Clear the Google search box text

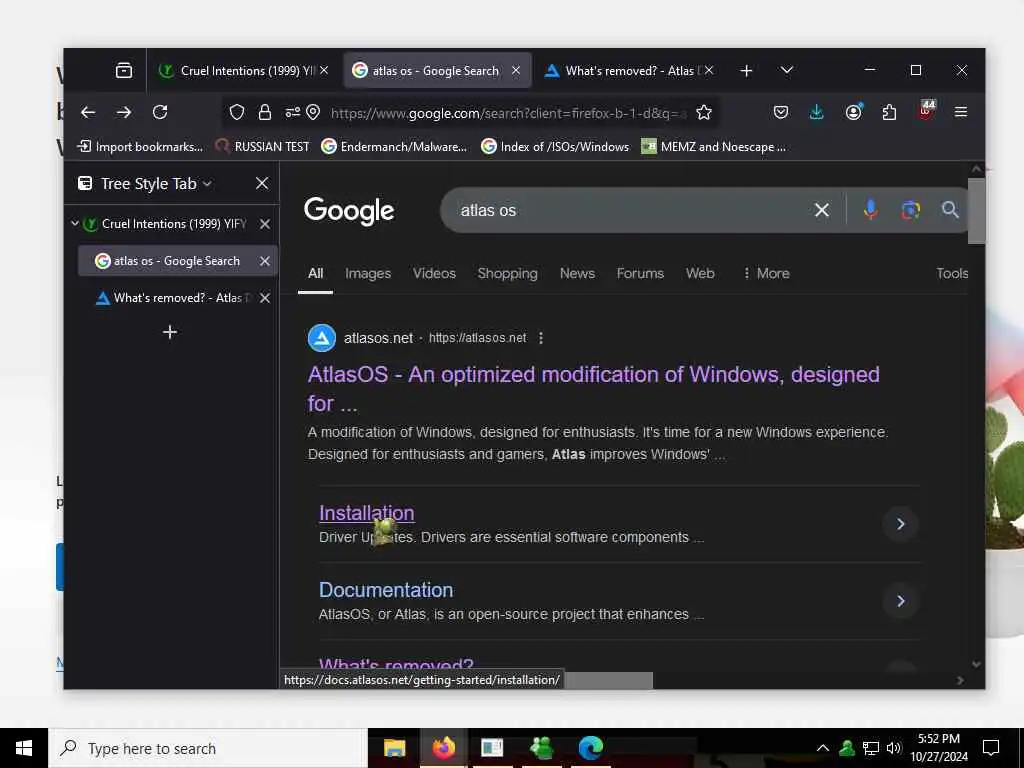pos(822,210)
